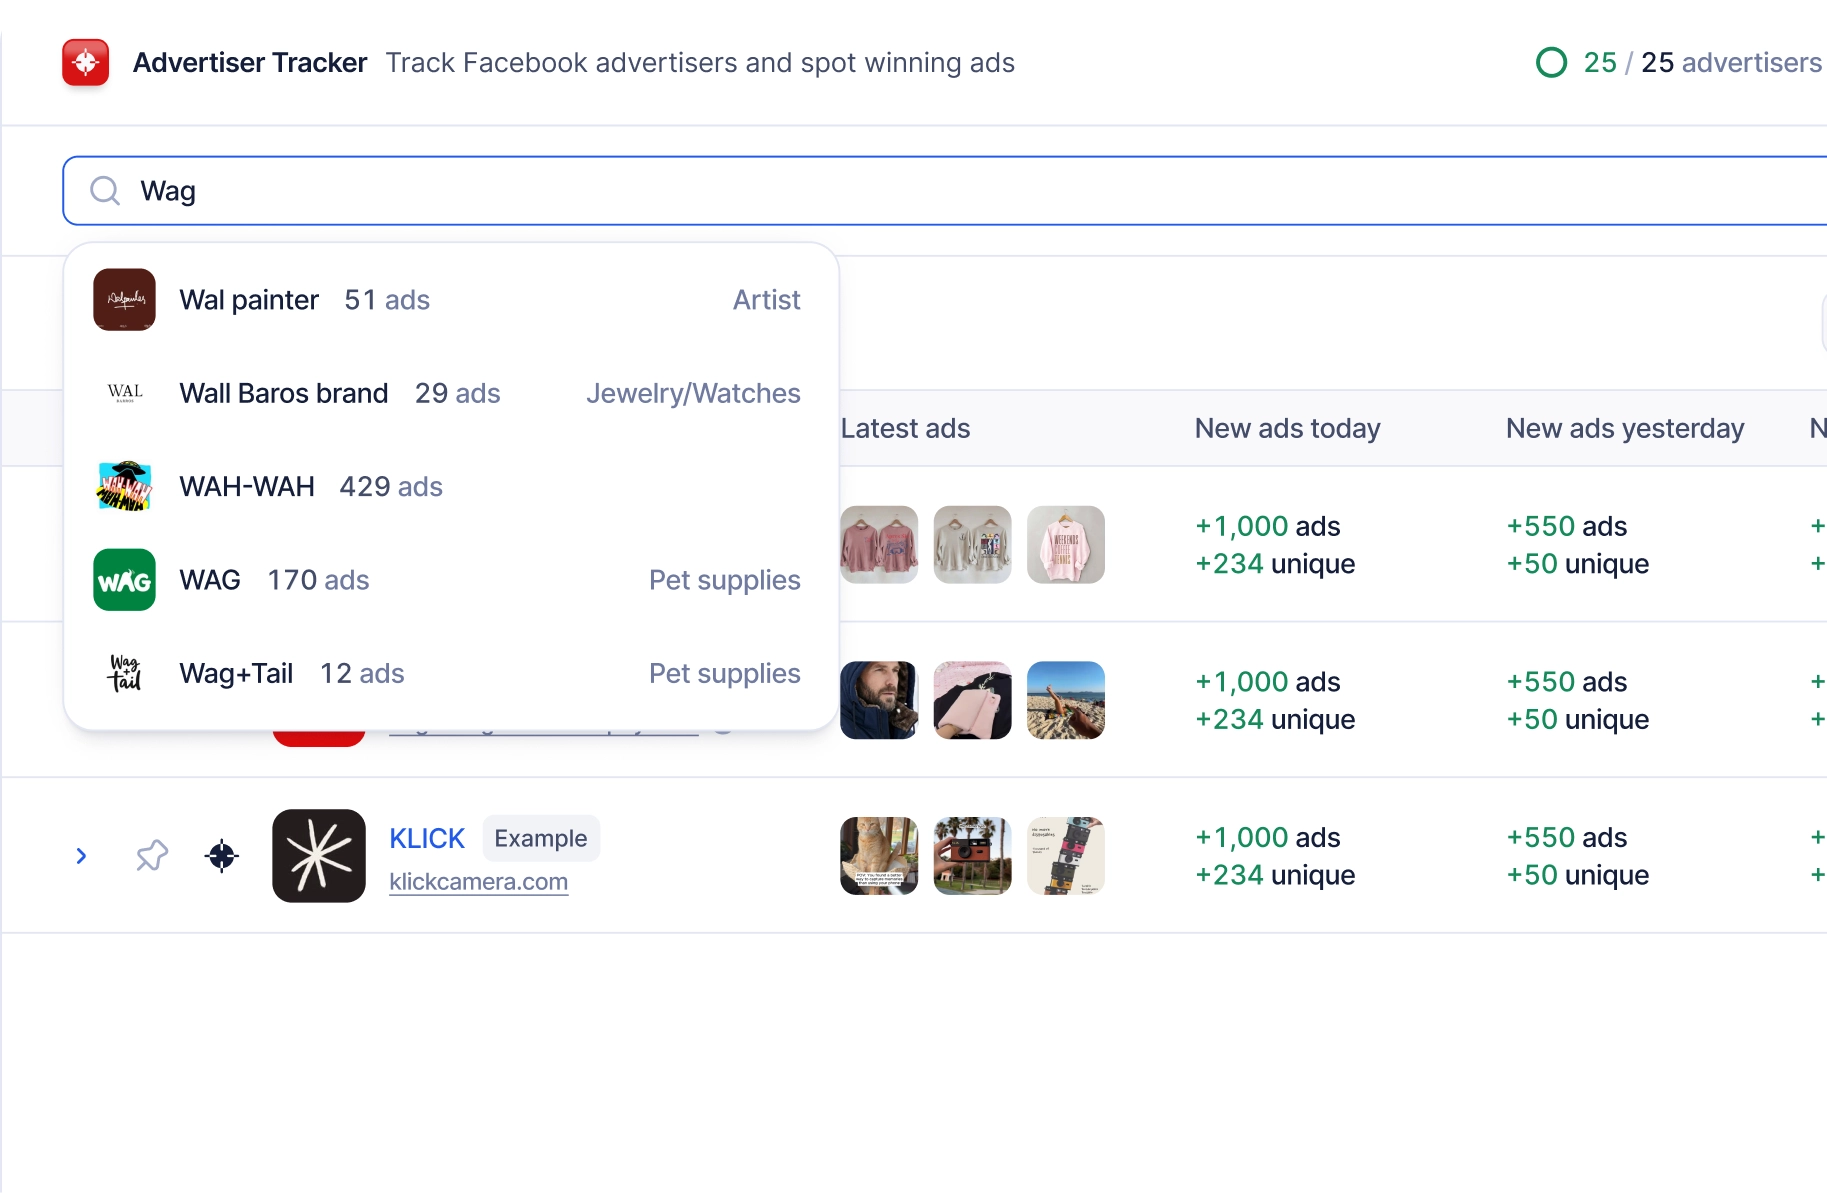Click the Latest ads column header
This screenshot has height=1193, width=1827.
tap(905, 428)
